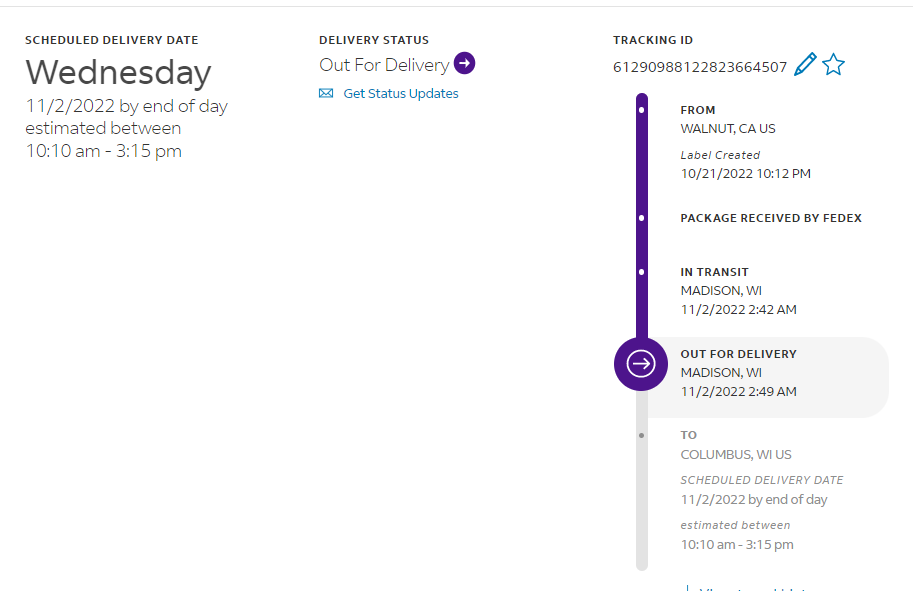913x591 pixels.
Task: Select the tracking ID number text
Action: tap(700, 67)
